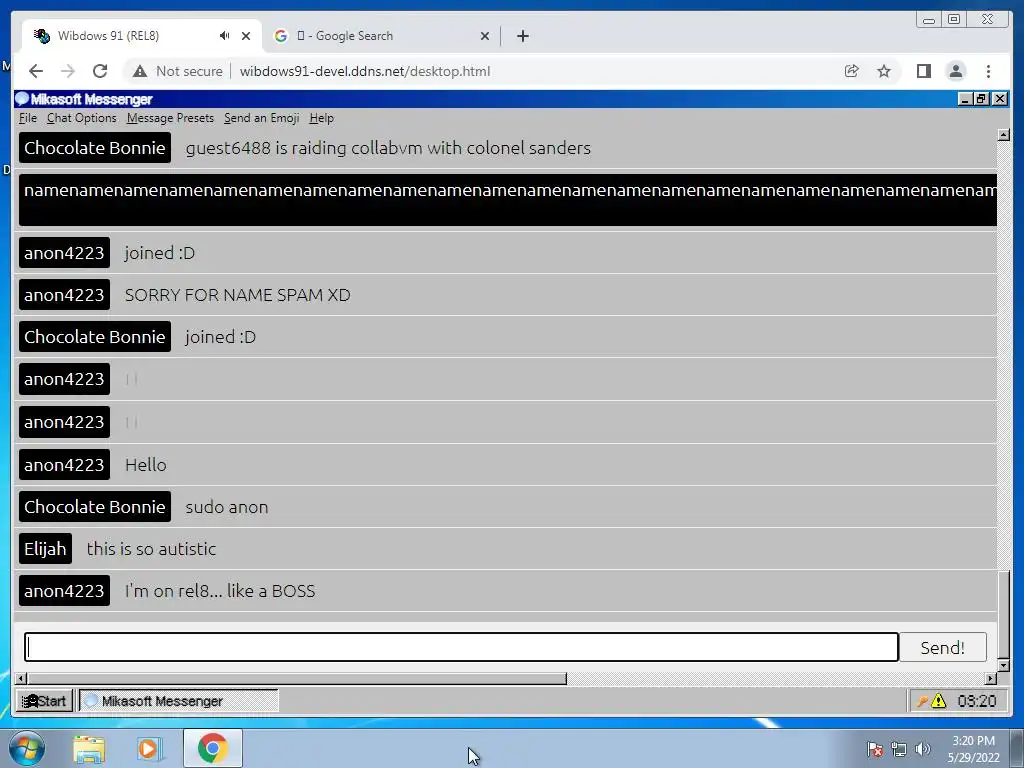This screenshot has width=1024, height=768.
Task: Click the horizontal scrollbar right arrow
Action: [x=991, y=679]
